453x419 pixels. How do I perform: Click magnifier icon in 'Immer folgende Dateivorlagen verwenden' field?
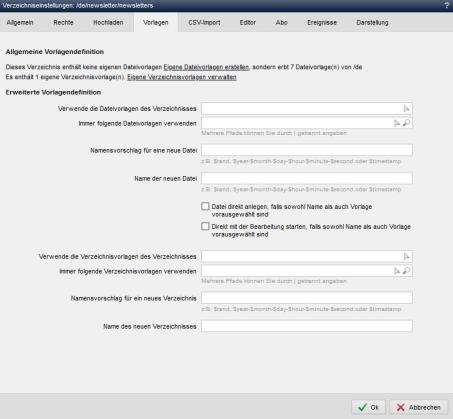click(406, 123)
